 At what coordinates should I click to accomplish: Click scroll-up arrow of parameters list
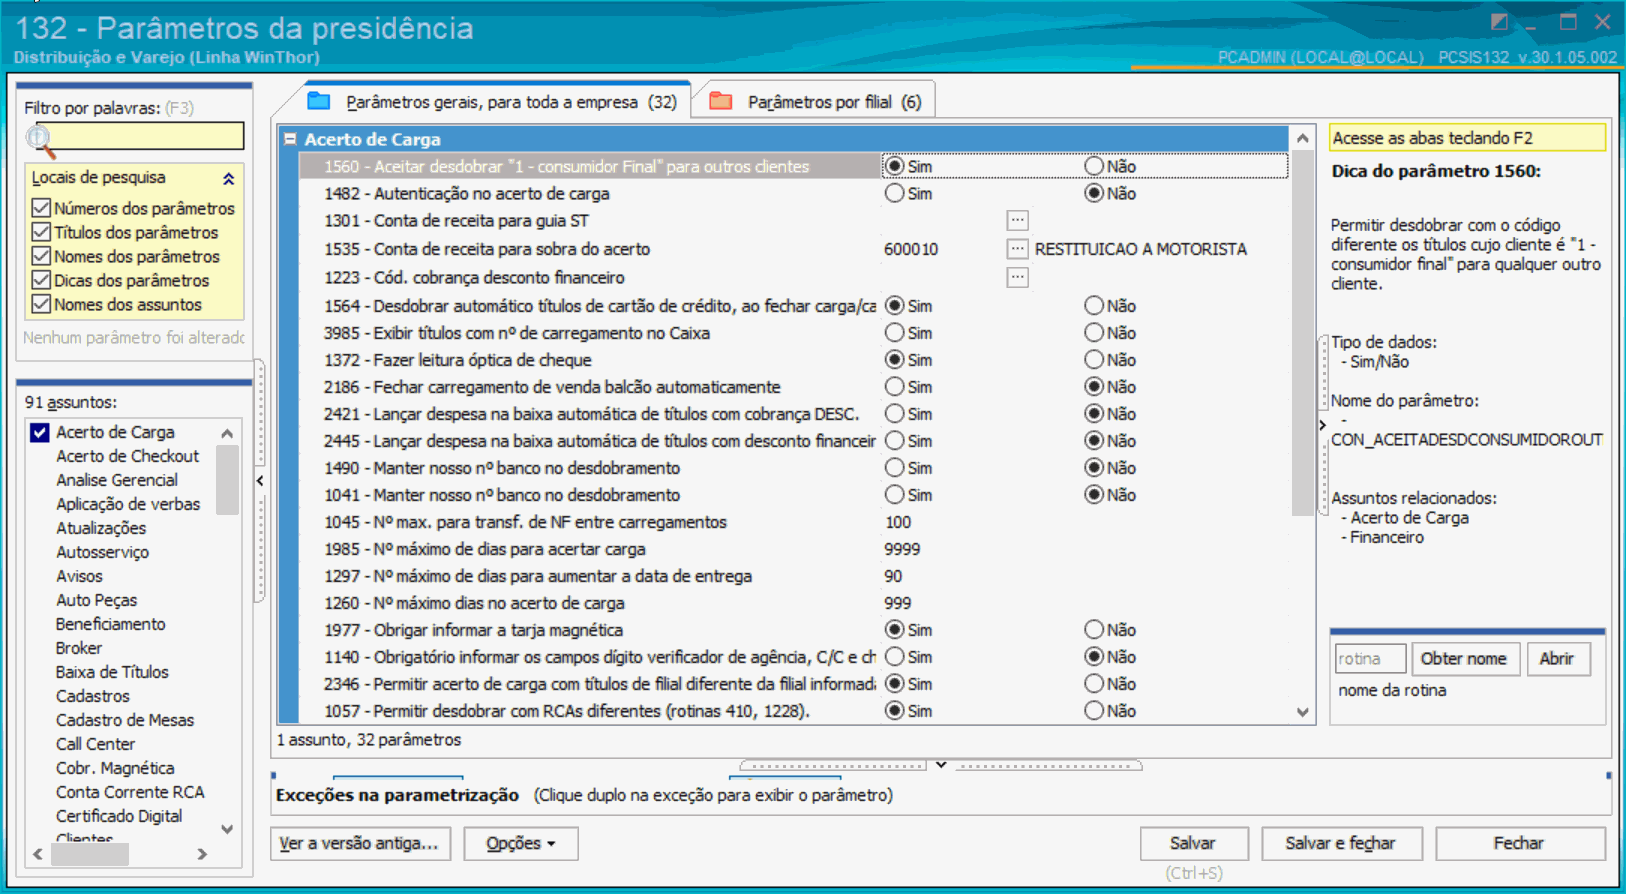pos(1302,138)
